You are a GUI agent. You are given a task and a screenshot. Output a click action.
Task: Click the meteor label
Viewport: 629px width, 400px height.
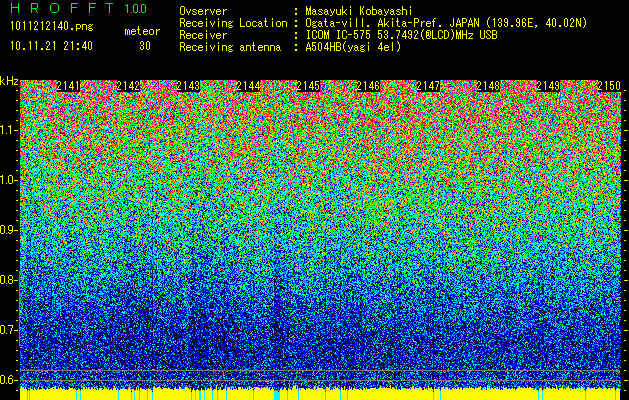tap(142, 31)
